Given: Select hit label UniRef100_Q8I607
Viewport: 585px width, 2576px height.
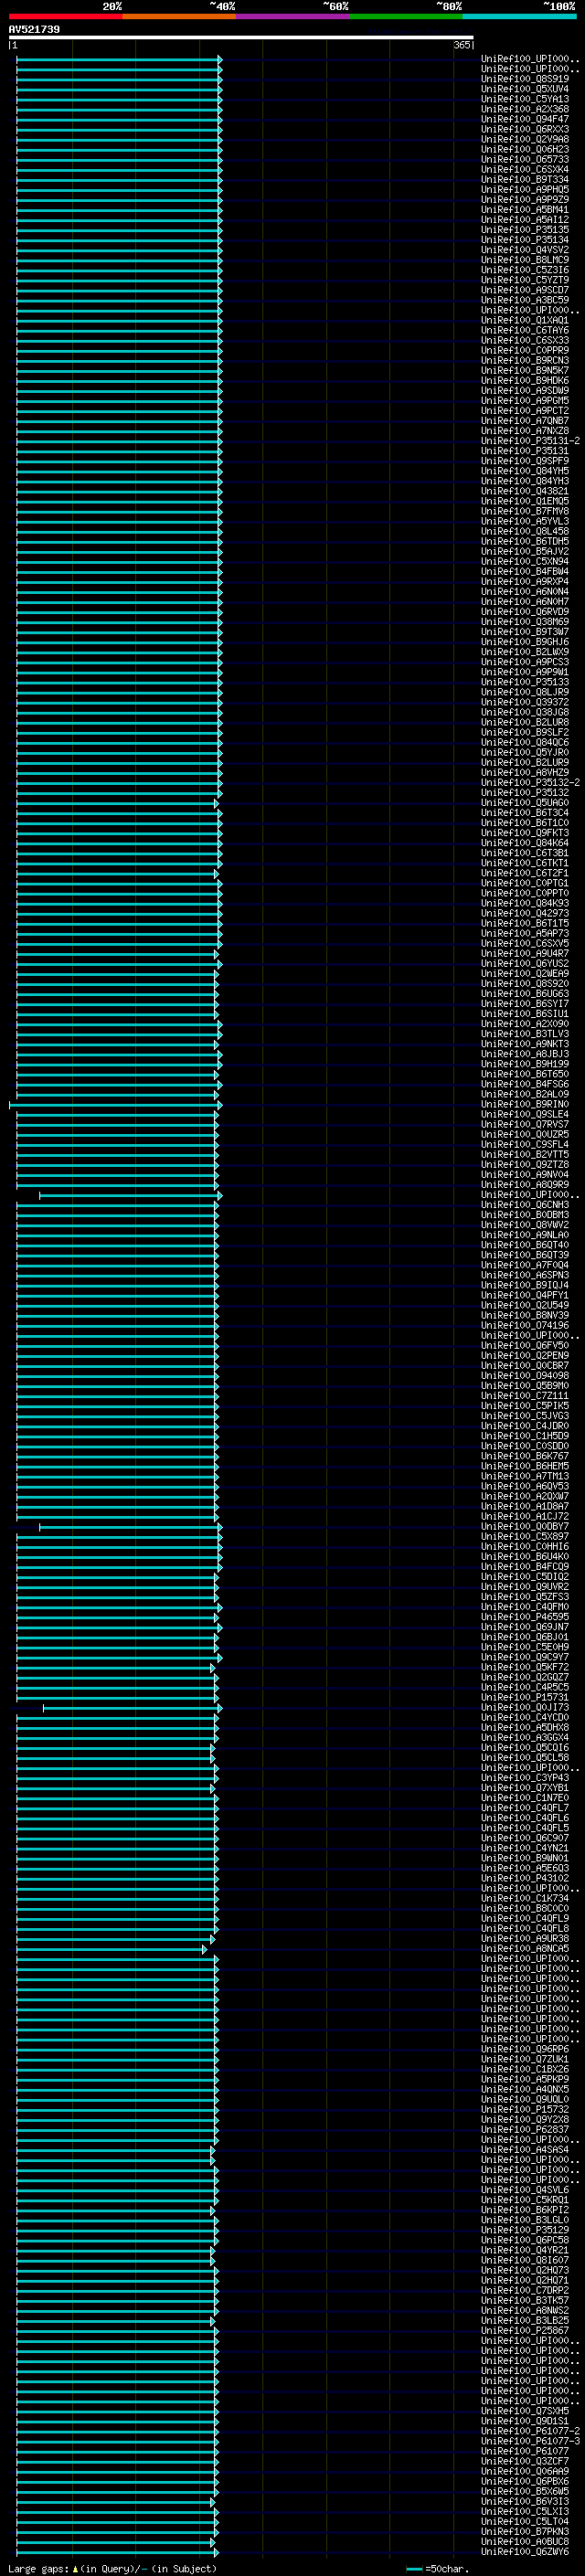Looking at the screenshot, I should coord(525,2260).
